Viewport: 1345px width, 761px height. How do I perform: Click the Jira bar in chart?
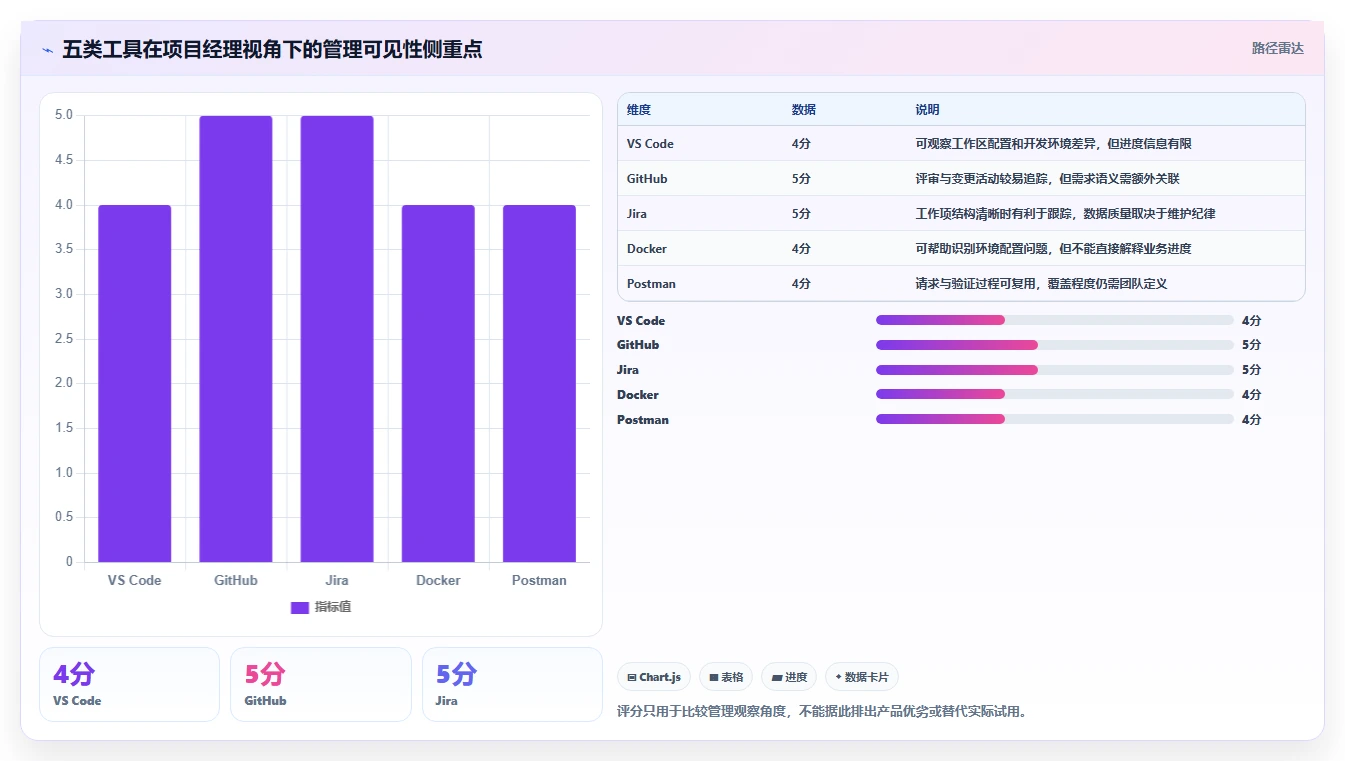tap(337, 339)
